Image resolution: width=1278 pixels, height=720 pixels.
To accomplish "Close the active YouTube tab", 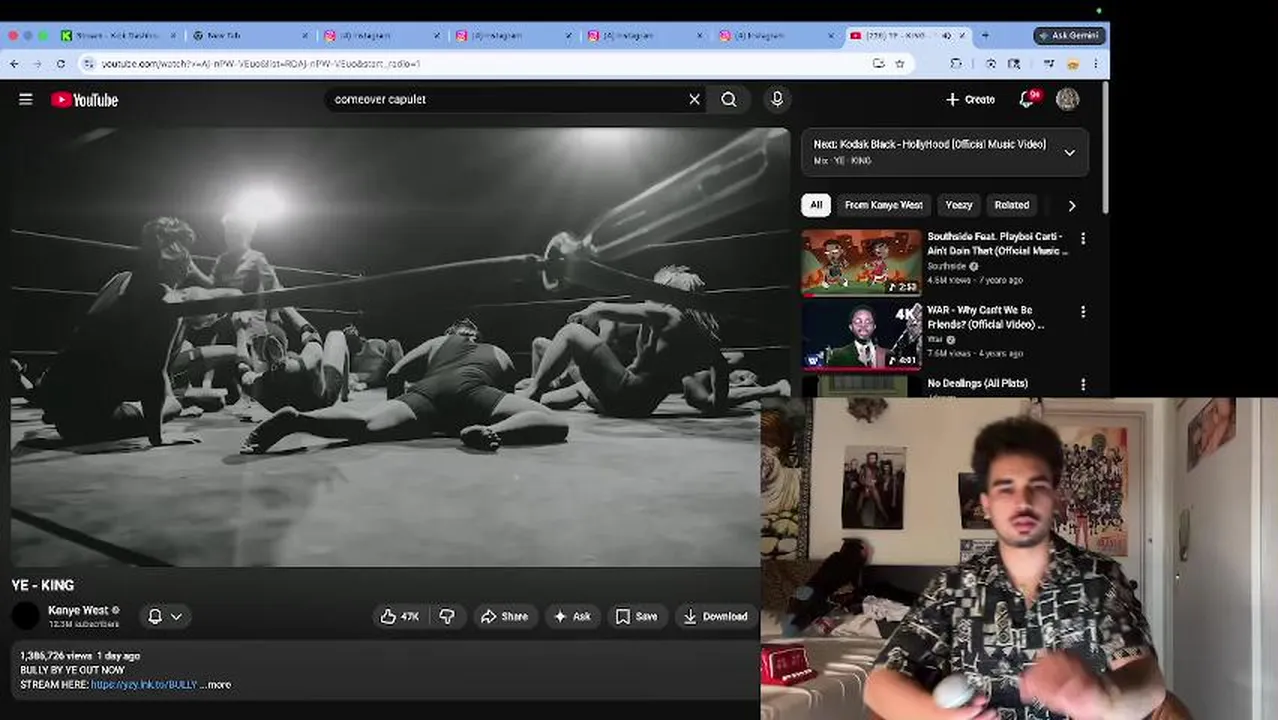I will [x=963, y=35].
